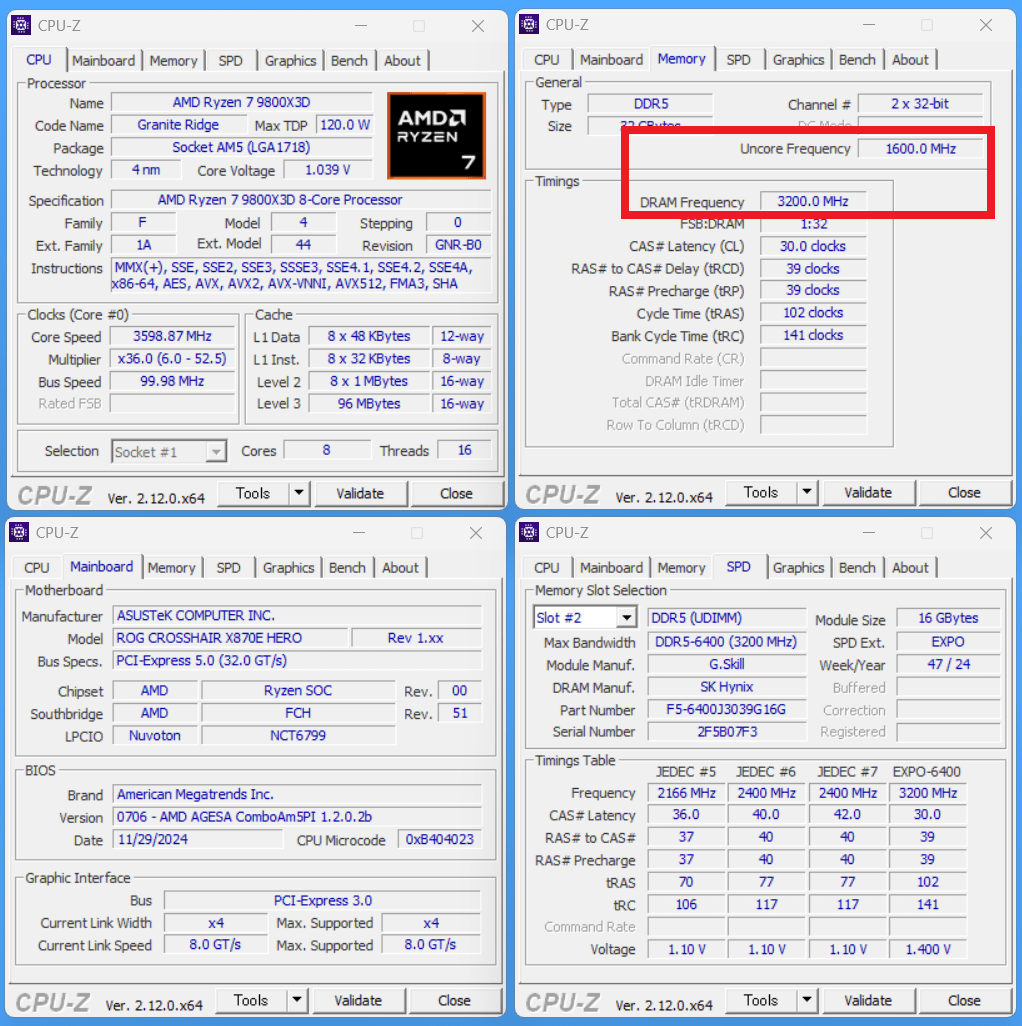The image size is (1022, 1026).
Task: Close the SPD window with X button
Action: tap(986, 533)
